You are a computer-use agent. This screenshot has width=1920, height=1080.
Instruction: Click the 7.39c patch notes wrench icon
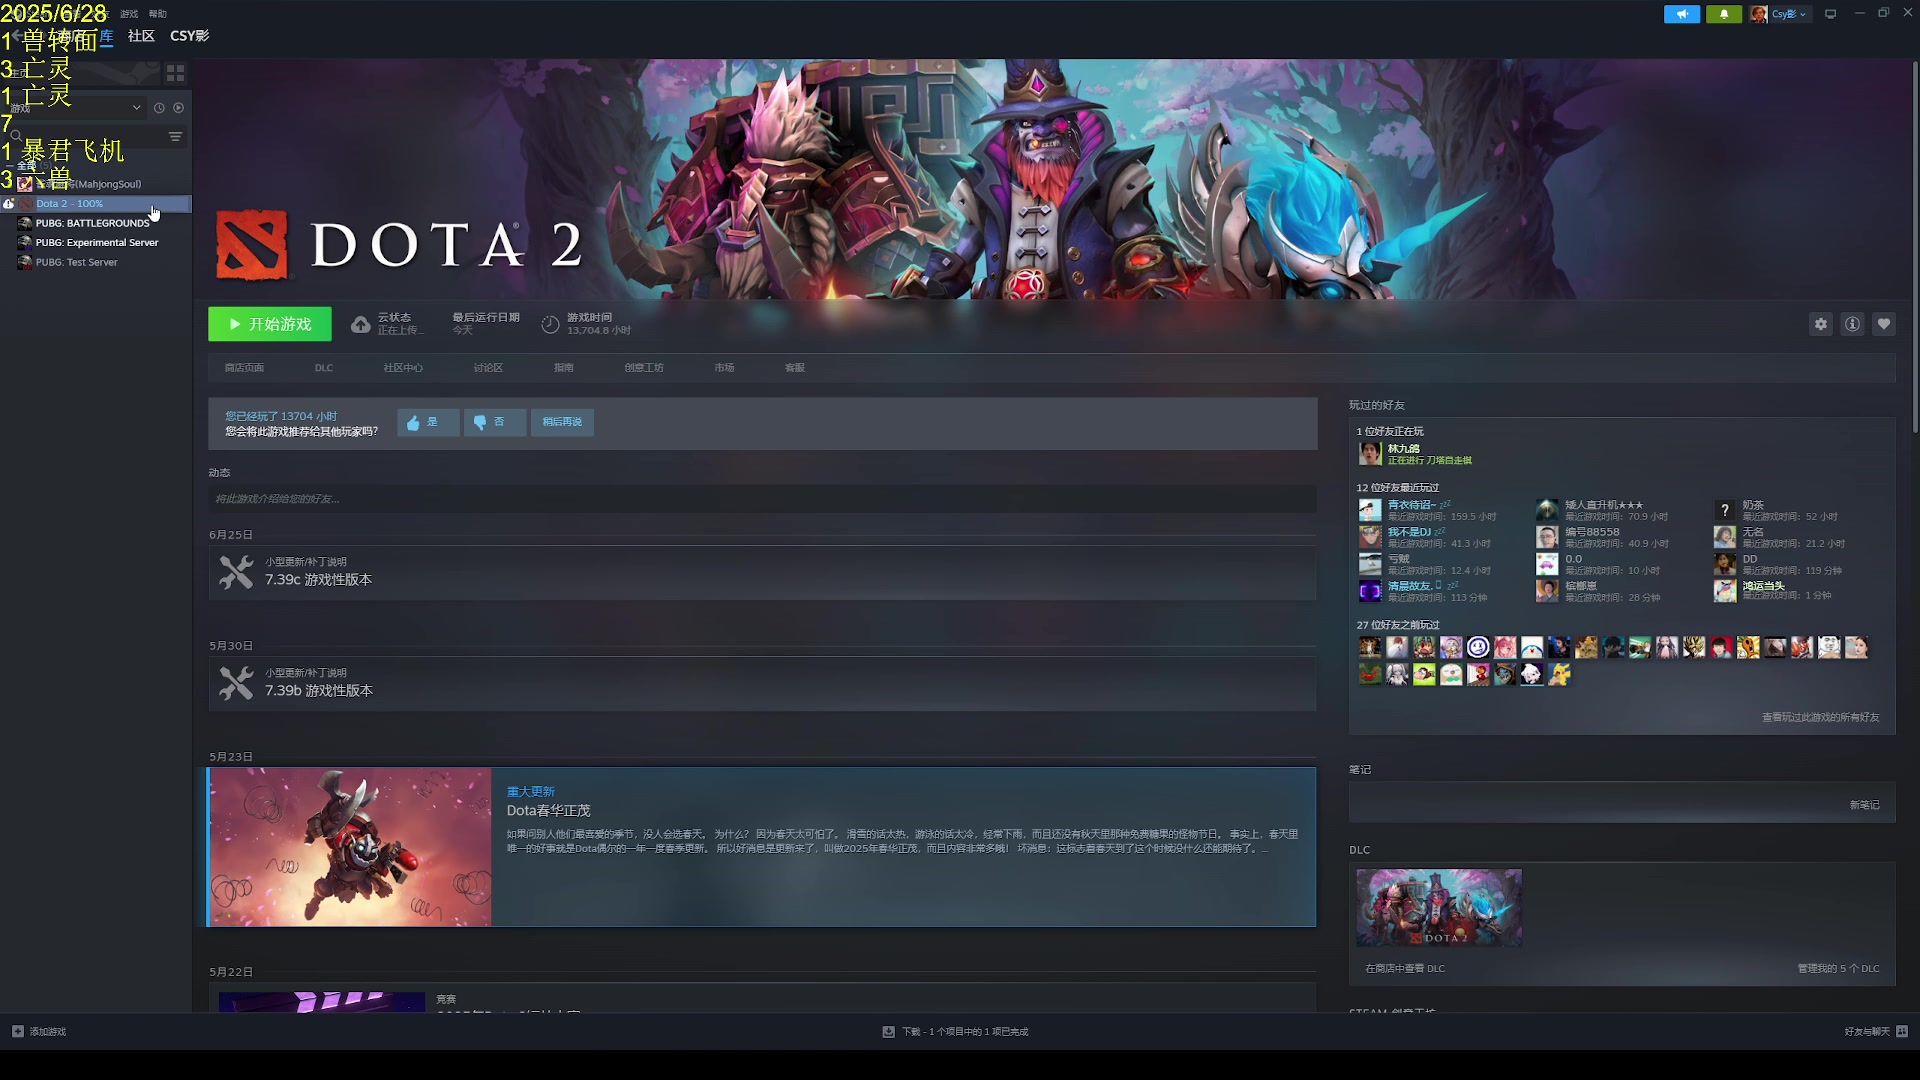236,572
